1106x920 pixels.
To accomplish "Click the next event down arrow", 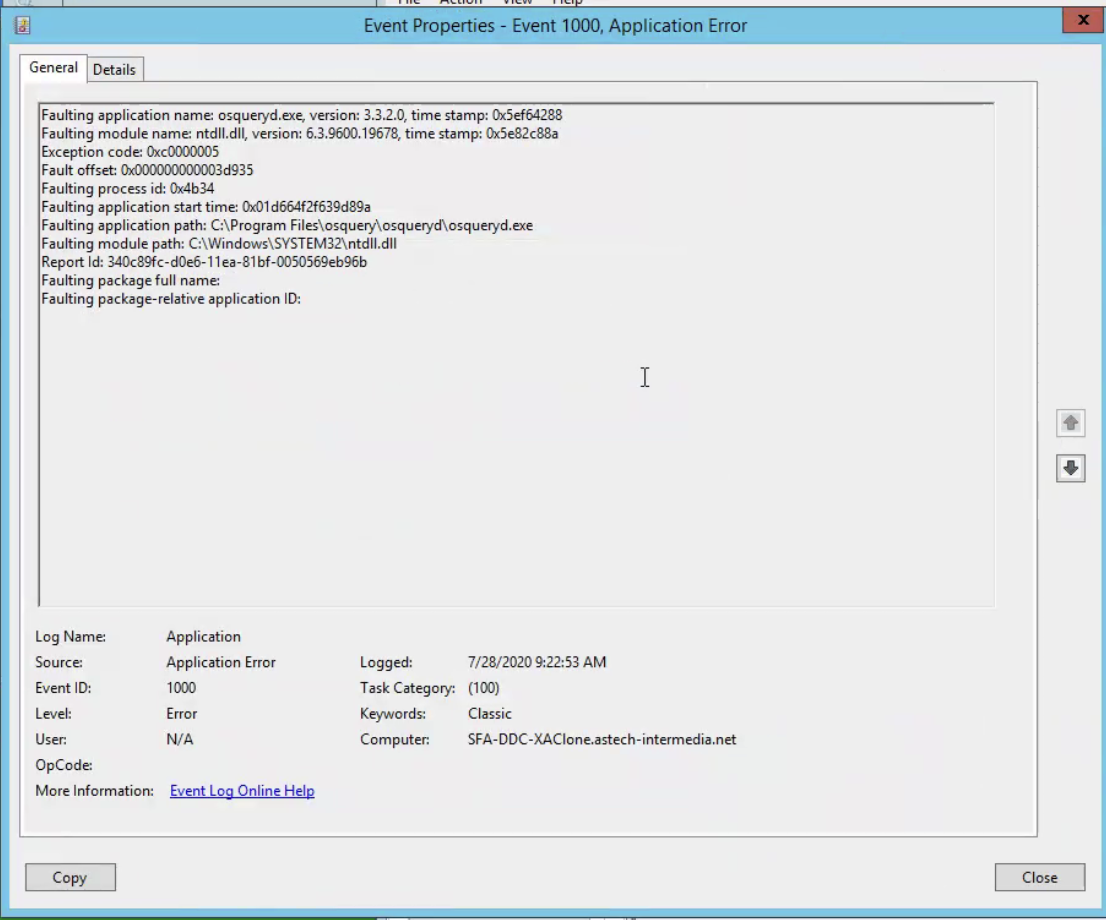I will click(x=1071, y=468).
